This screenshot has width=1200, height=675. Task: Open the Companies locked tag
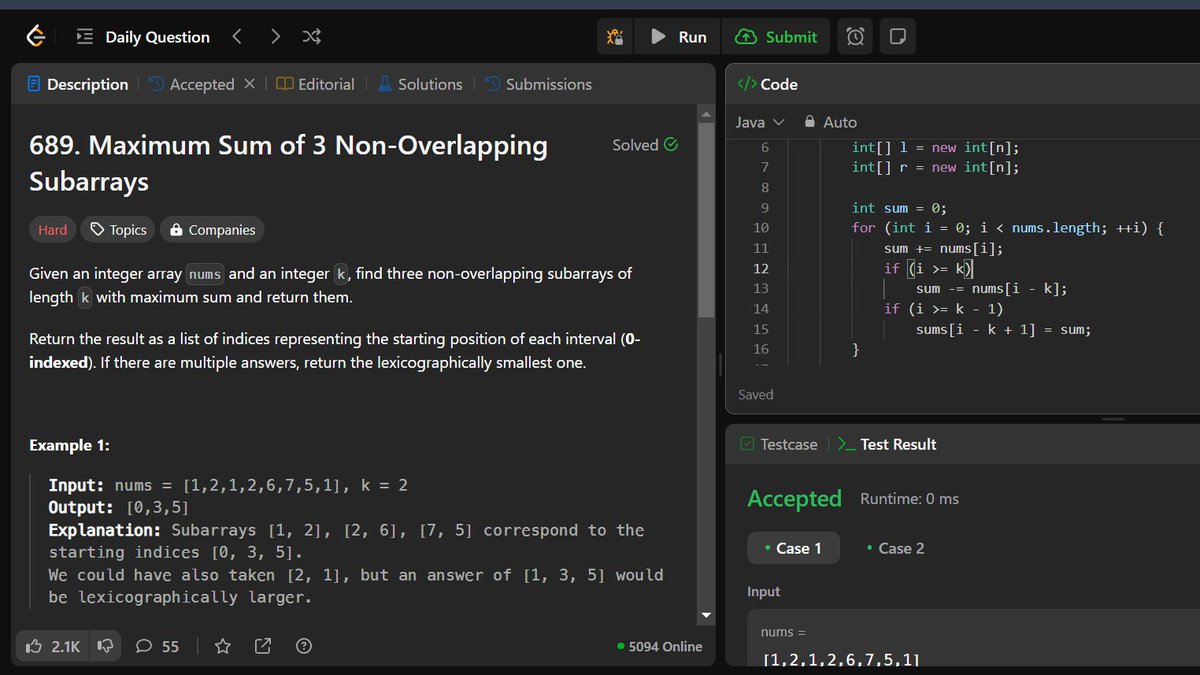212,230
